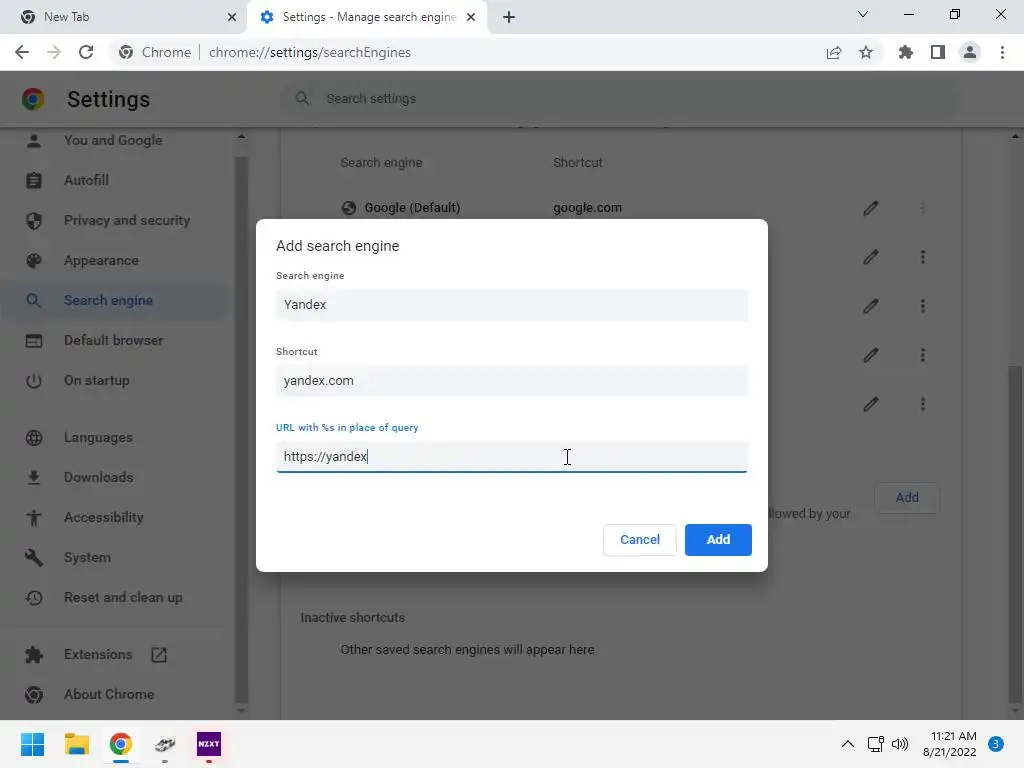
Task: Share this page icon
Action: coord(834,52)
